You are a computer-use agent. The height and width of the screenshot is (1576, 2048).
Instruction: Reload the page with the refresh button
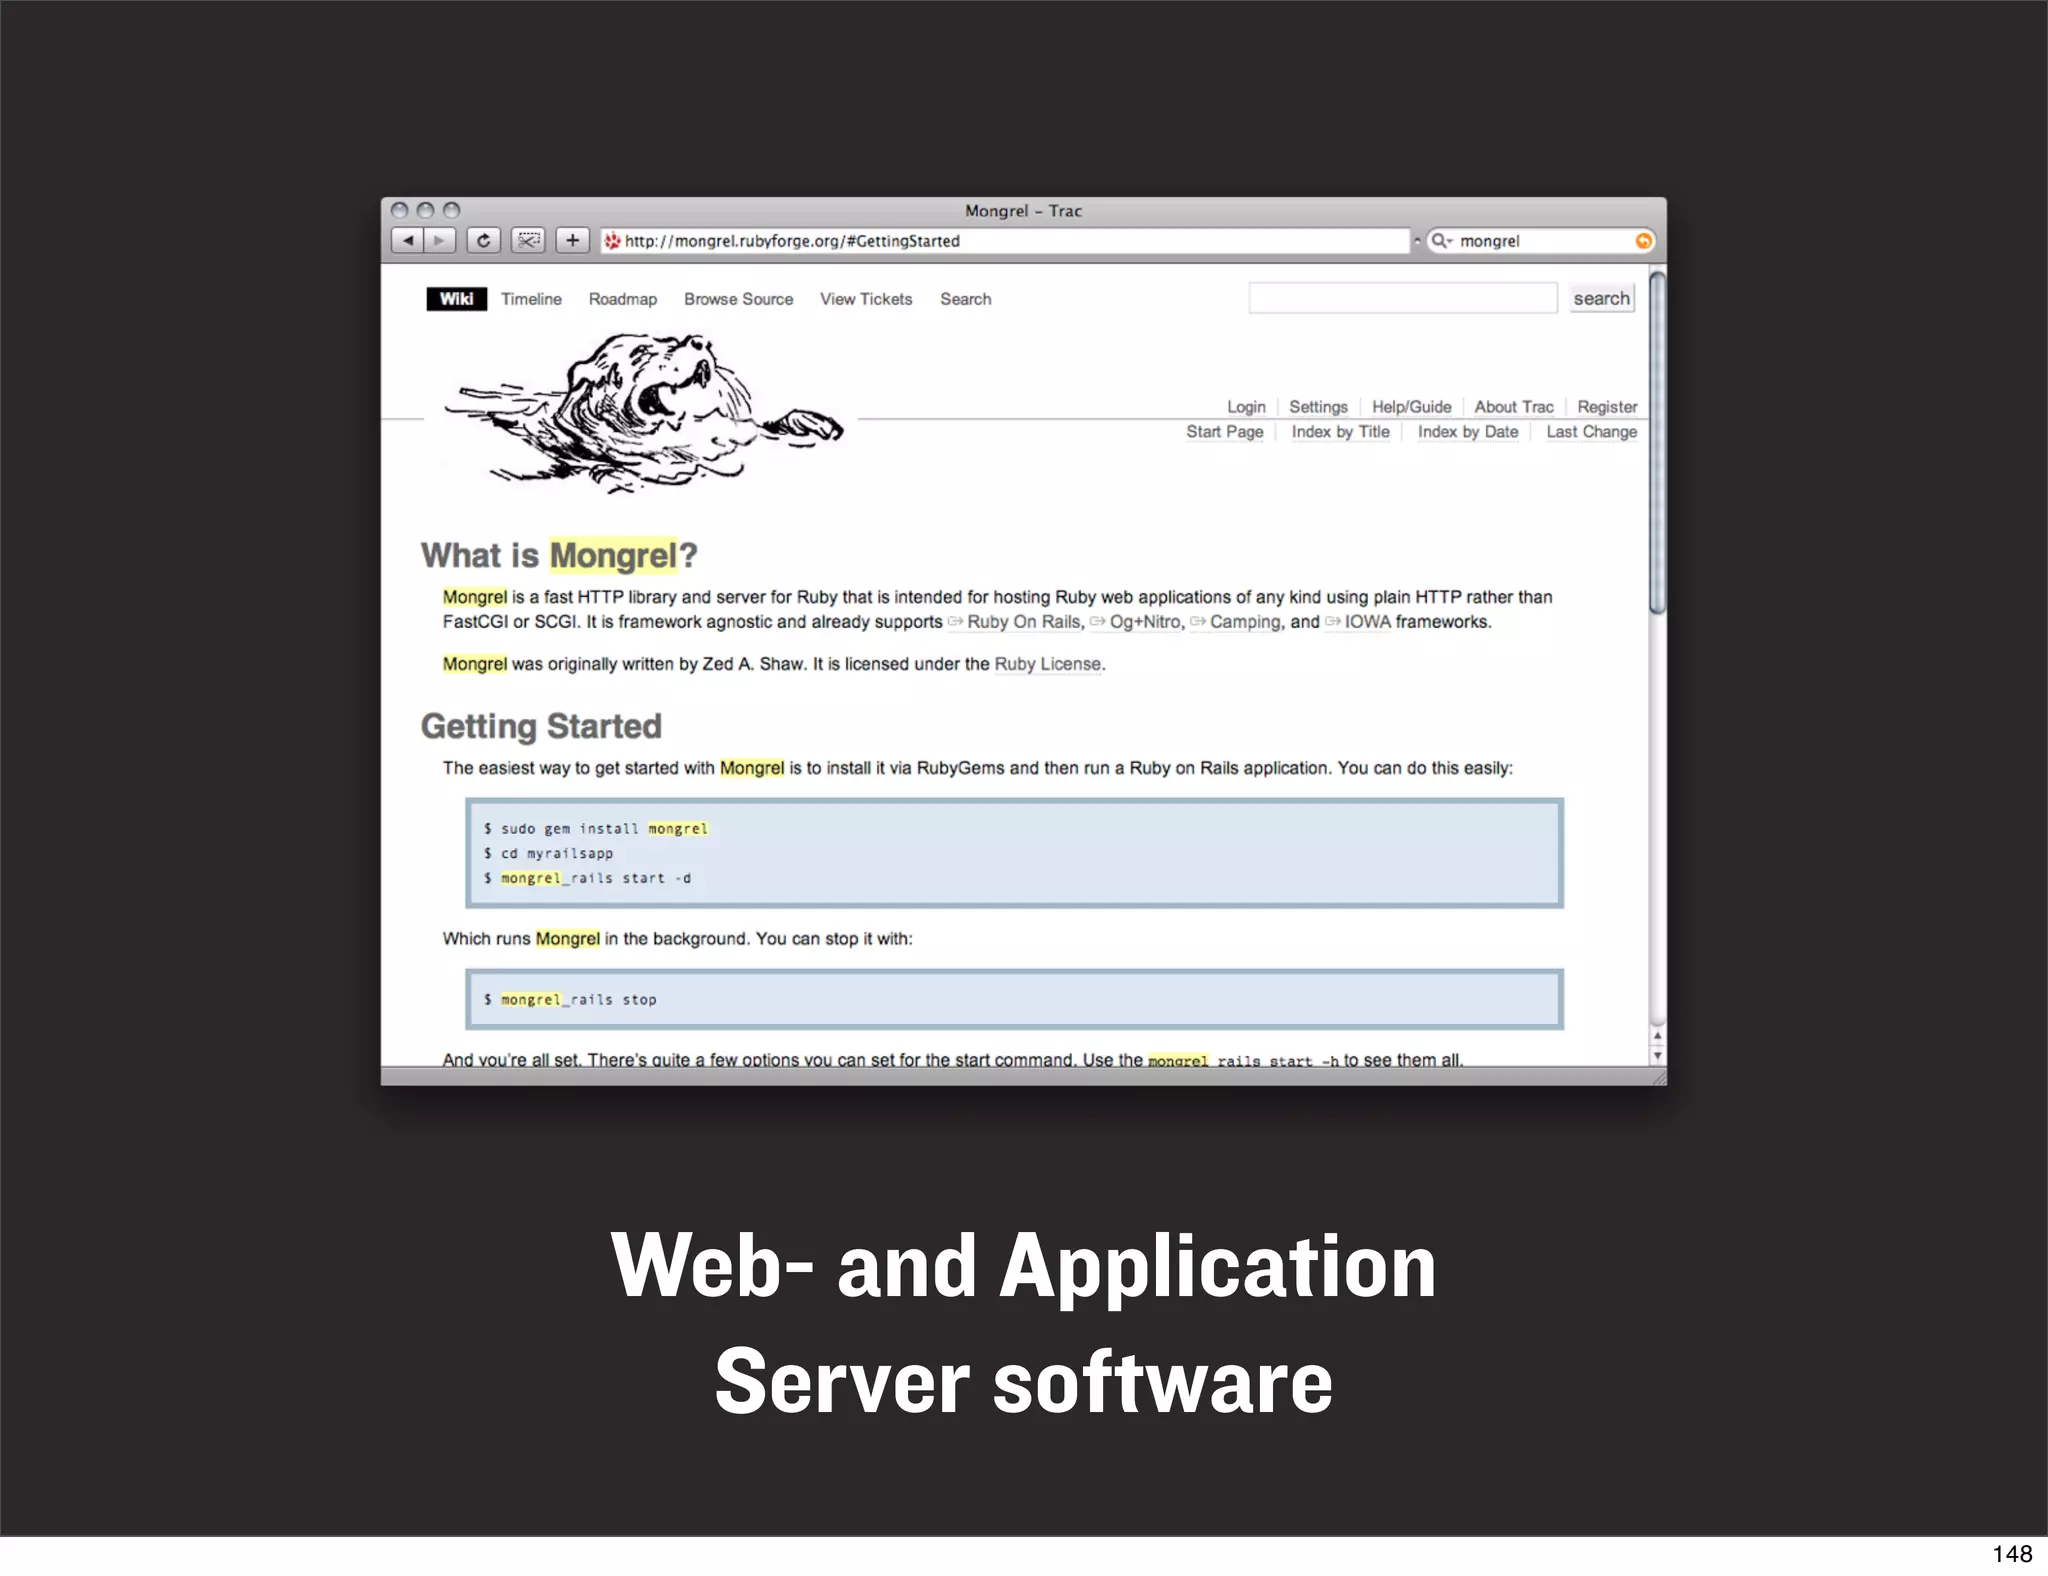coord(483,240)
